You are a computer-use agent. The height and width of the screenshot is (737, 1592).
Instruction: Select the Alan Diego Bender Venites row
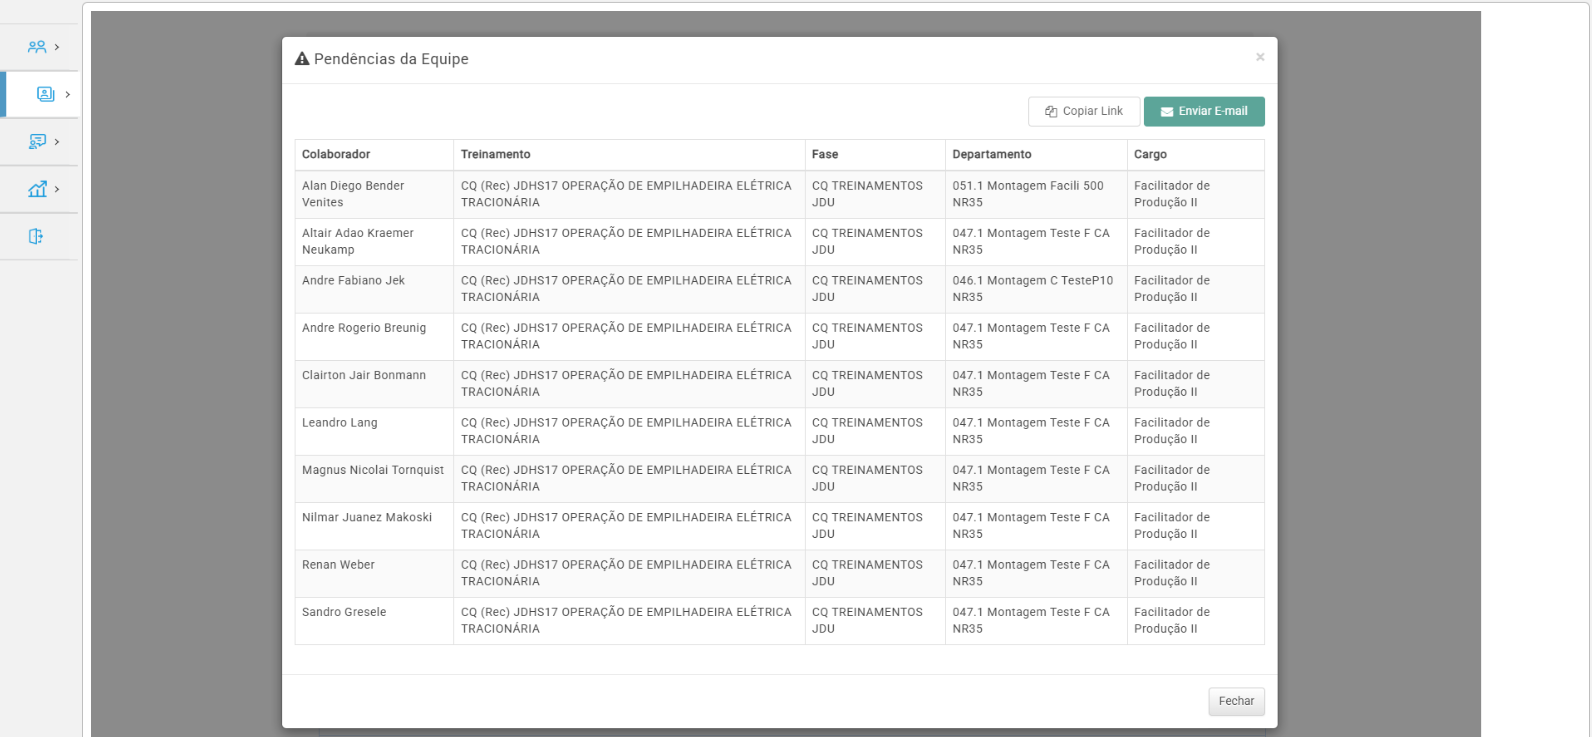click(353, 194)
